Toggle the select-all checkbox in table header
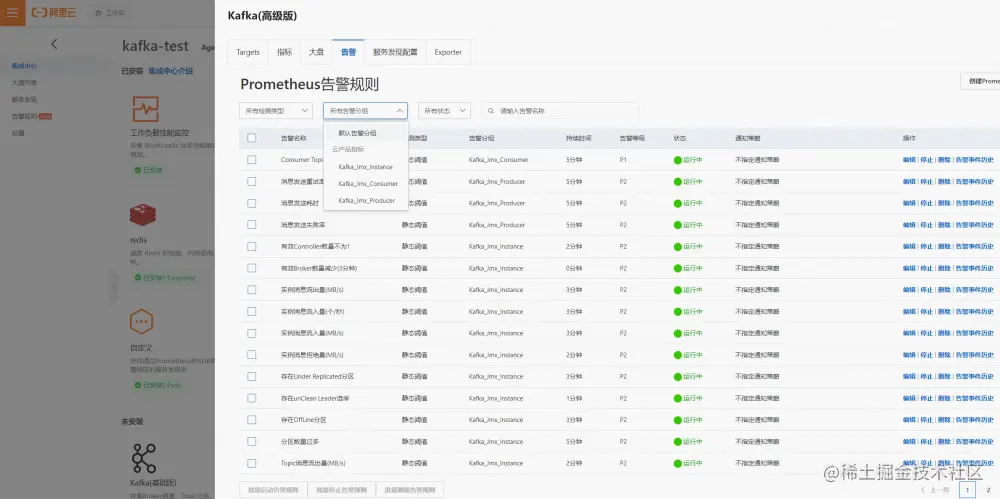This screenshot has height=499, width=1000. (251, 138)
